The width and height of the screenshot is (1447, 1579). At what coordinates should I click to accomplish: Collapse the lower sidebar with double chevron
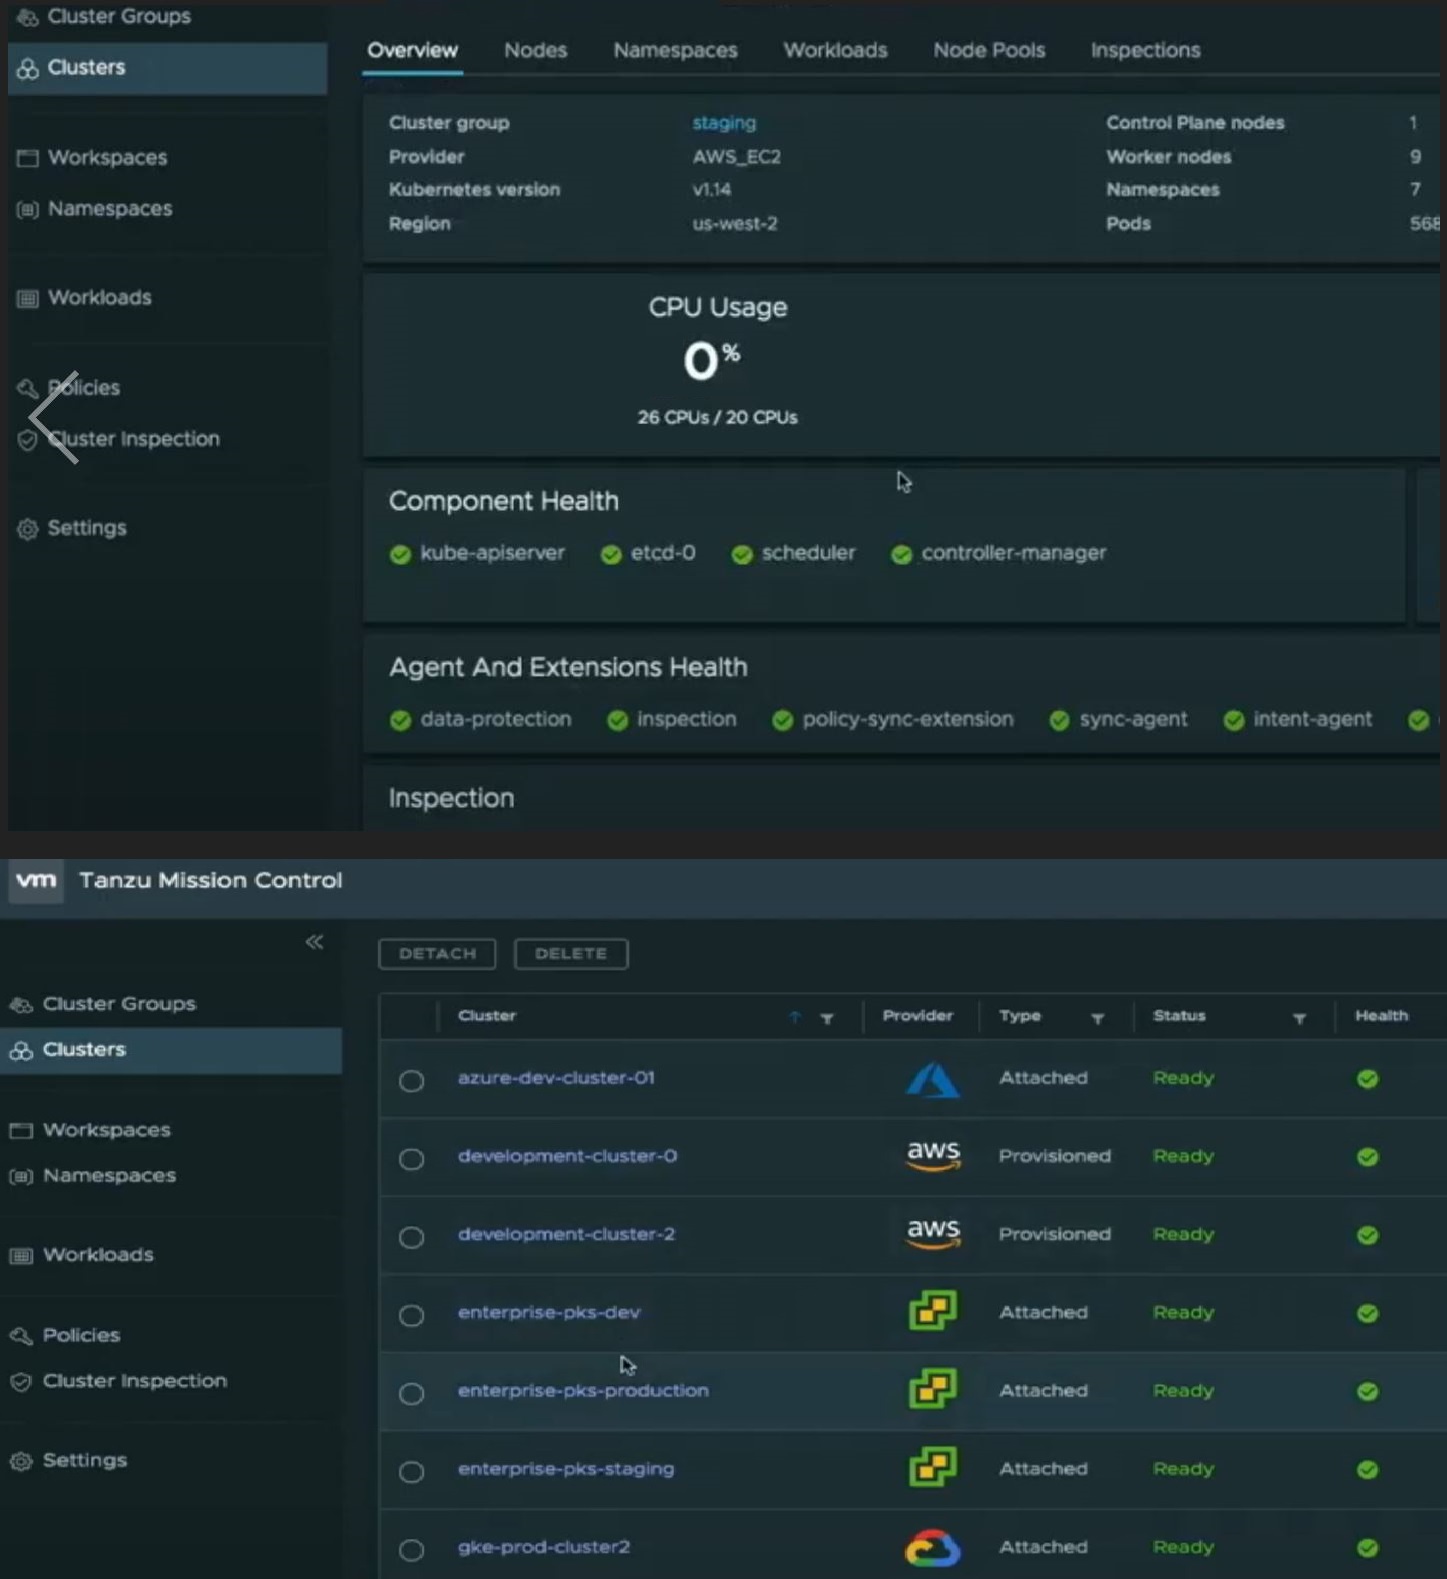point(314,942)
